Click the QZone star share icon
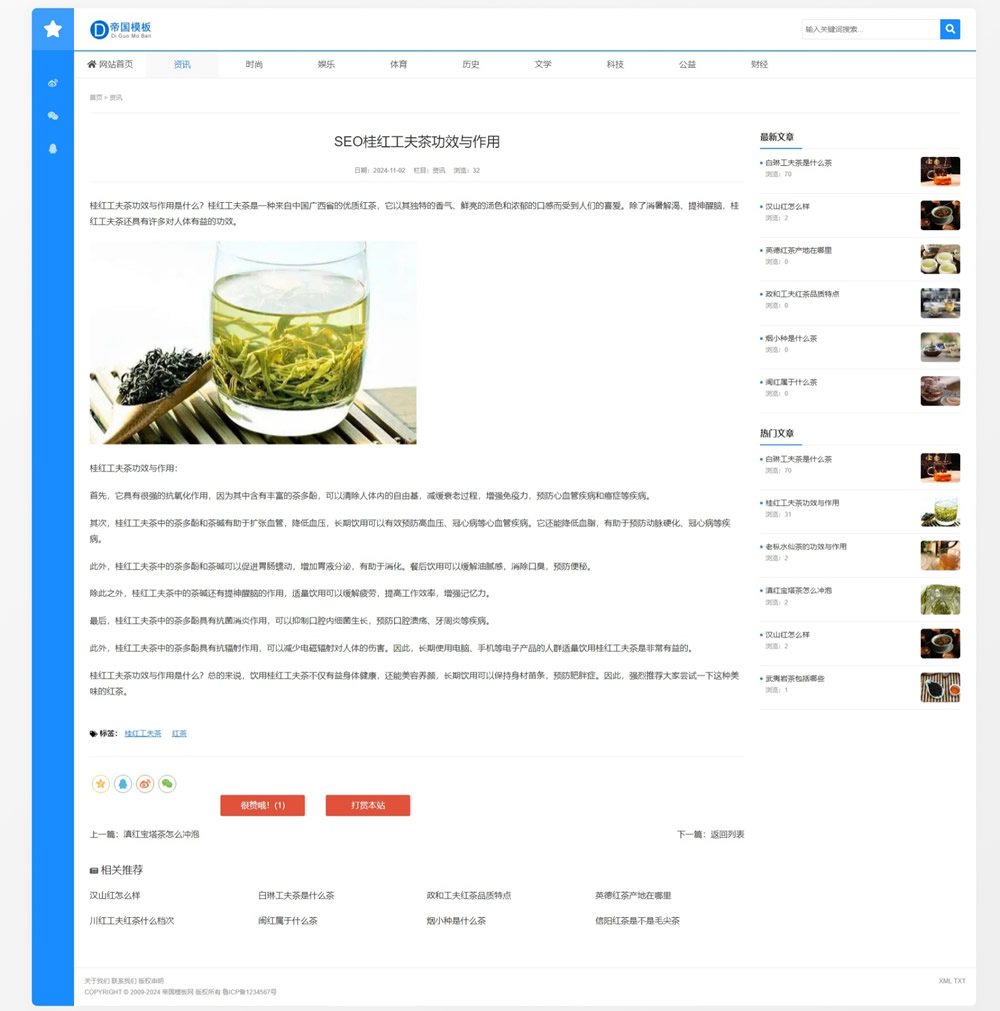Viewport: 1000px width, 1011px height. click(100, 784)
